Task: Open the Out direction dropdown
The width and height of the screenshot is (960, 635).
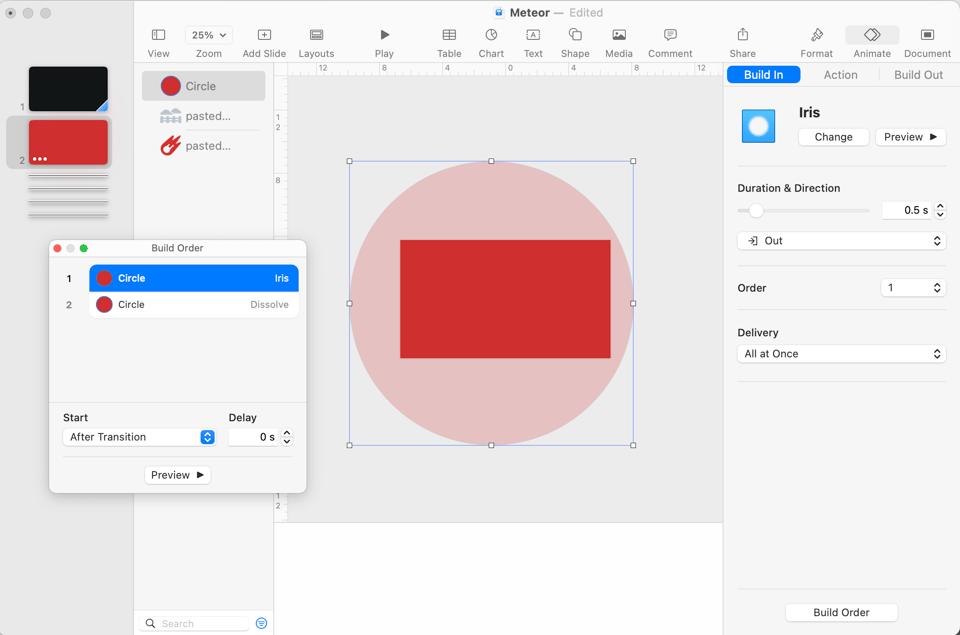Action: (841, 240)
